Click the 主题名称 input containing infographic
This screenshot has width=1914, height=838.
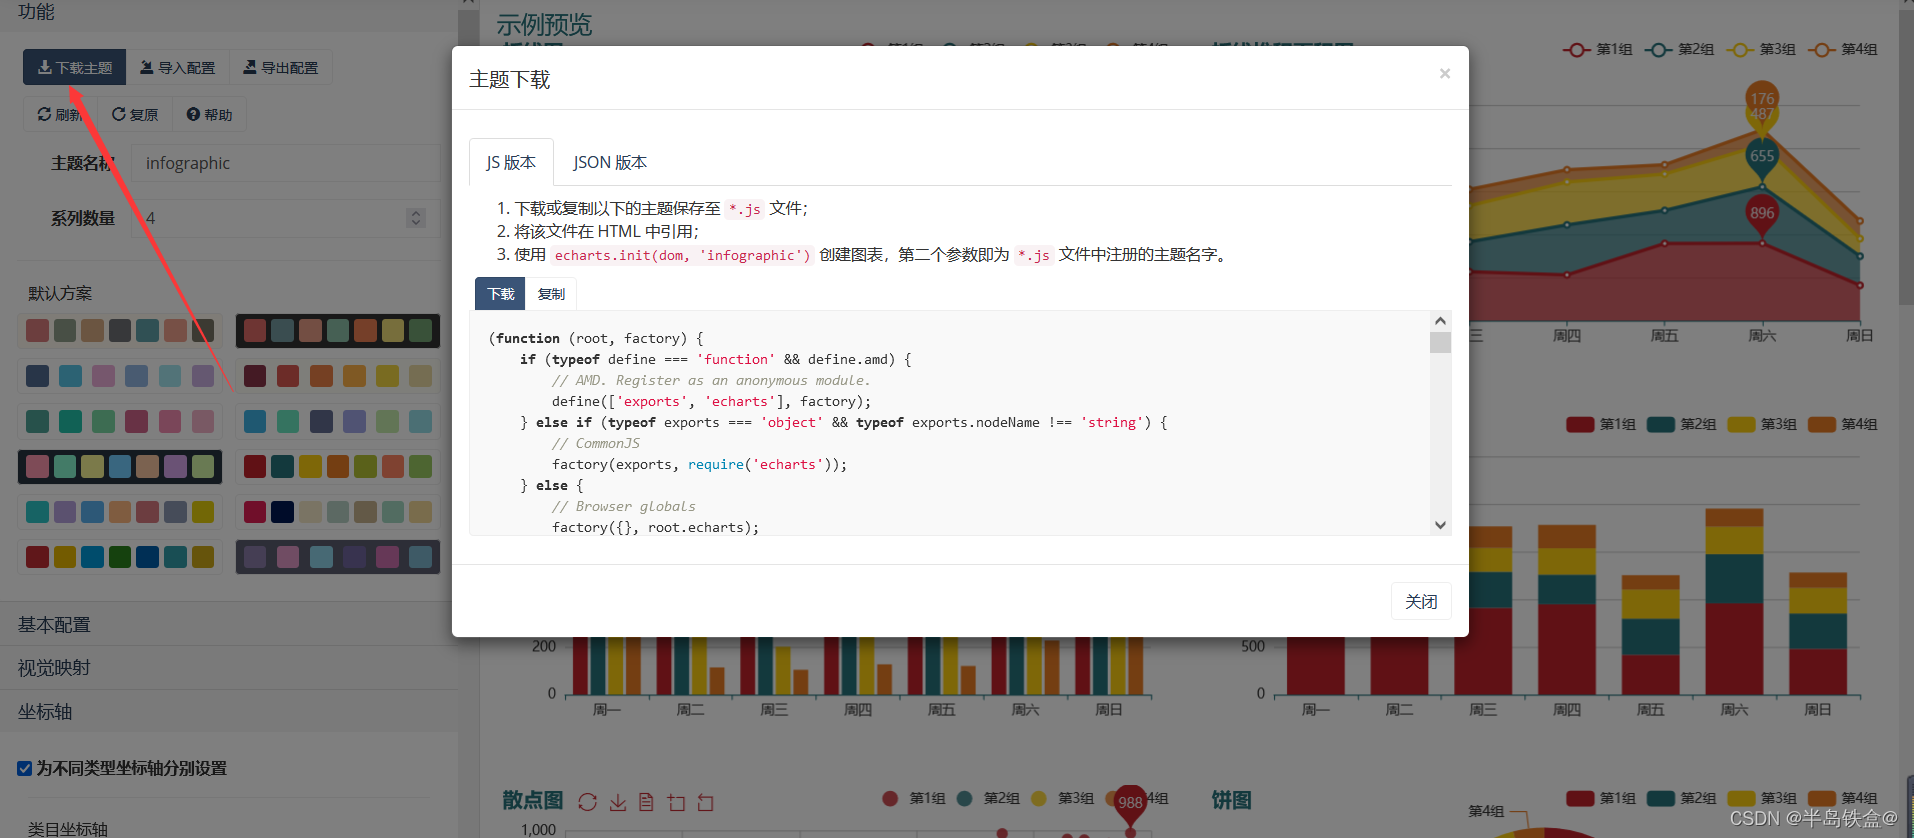coord(286,163)
